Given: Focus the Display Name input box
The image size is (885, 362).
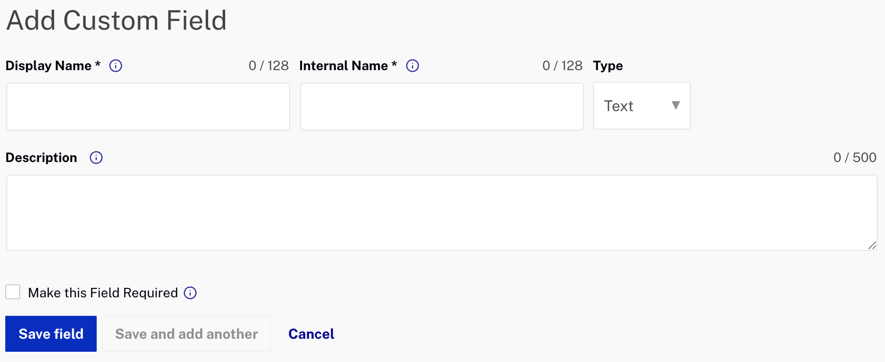Looking at the screenshot, I should click(148, 106).
